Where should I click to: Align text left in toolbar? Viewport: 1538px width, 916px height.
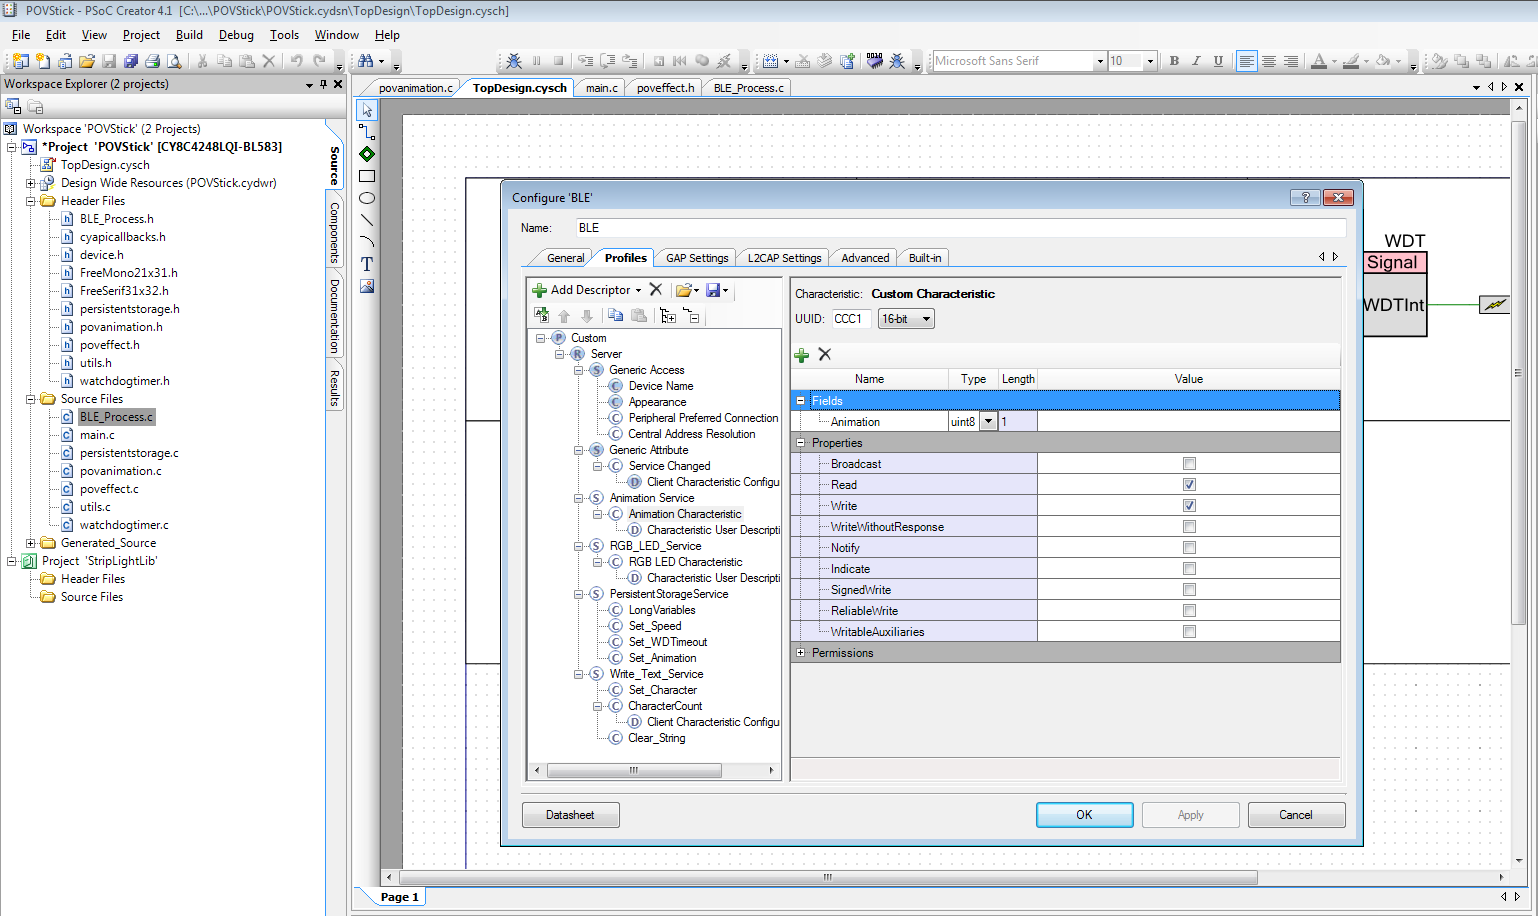pos(1246,61)
